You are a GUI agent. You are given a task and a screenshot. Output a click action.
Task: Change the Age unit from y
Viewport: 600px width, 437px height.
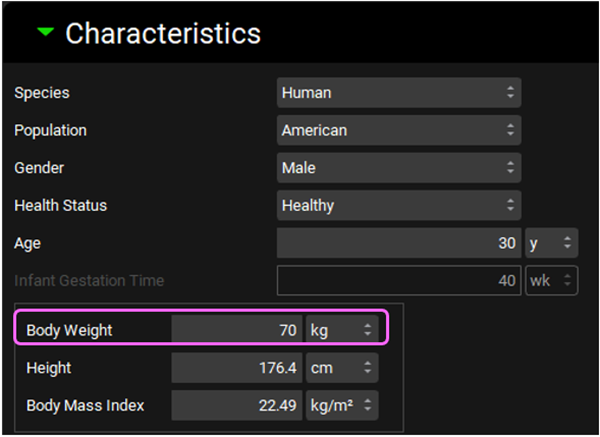point(551,243)
